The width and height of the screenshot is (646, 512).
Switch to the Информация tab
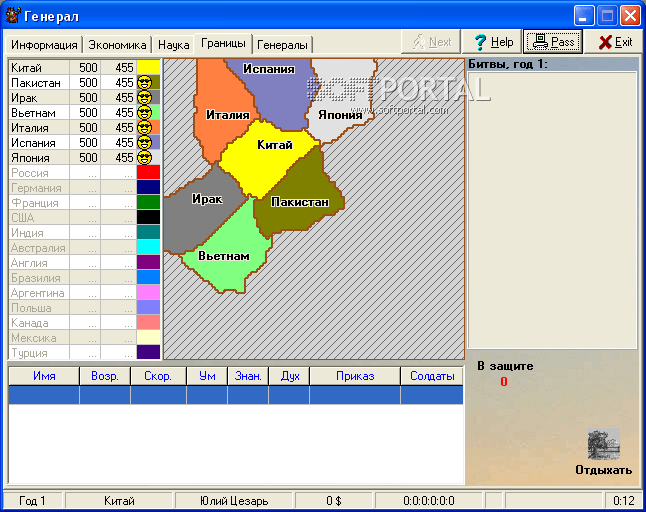(x=44, y=45)
